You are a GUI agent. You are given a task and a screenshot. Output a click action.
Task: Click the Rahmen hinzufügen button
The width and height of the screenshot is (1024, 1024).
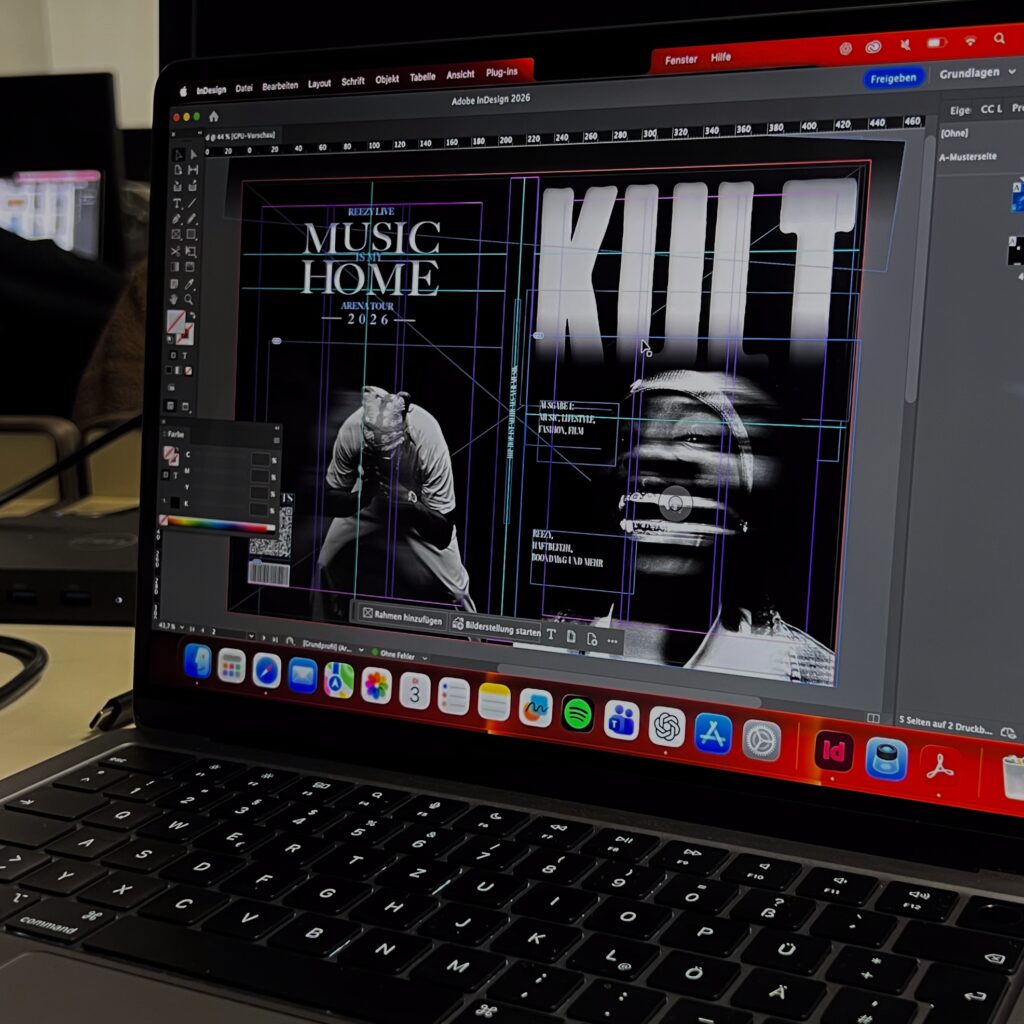(399, 616)
